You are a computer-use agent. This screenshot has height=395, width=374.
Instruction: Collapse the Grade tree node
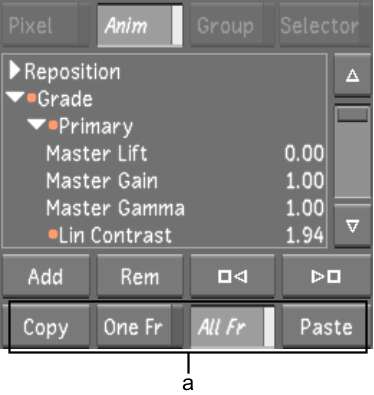point(15,98)
